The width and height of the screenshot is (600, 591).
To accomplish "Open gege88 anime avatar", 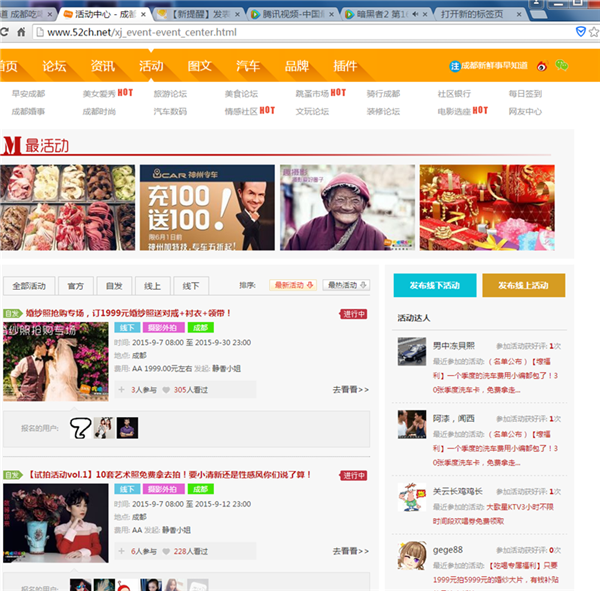I will (412, 555).
